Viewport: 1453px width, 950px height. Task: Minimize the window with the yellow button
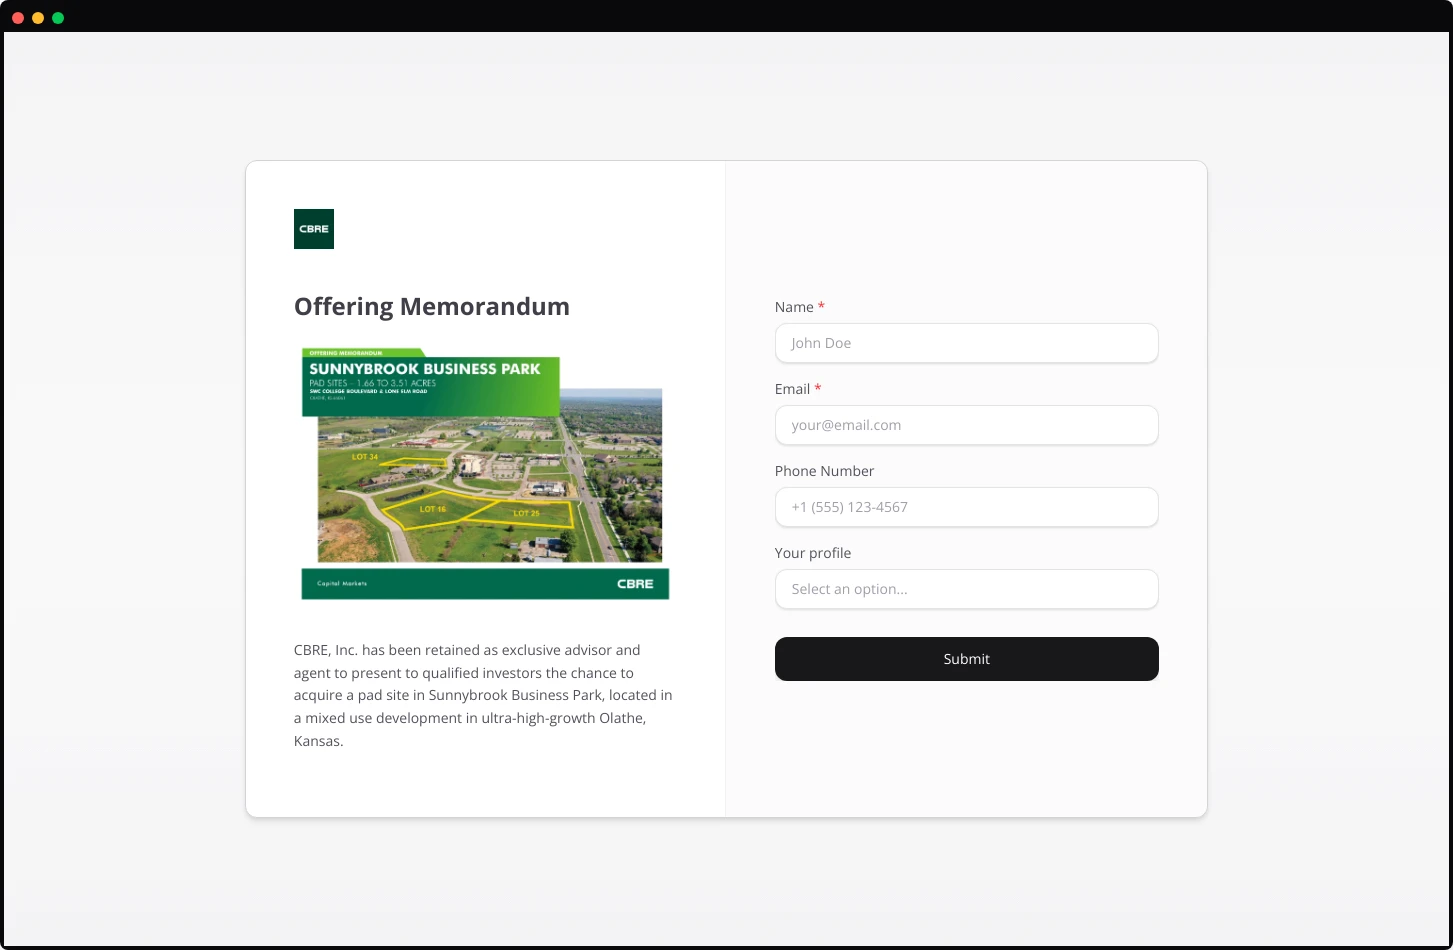point(38,18)
